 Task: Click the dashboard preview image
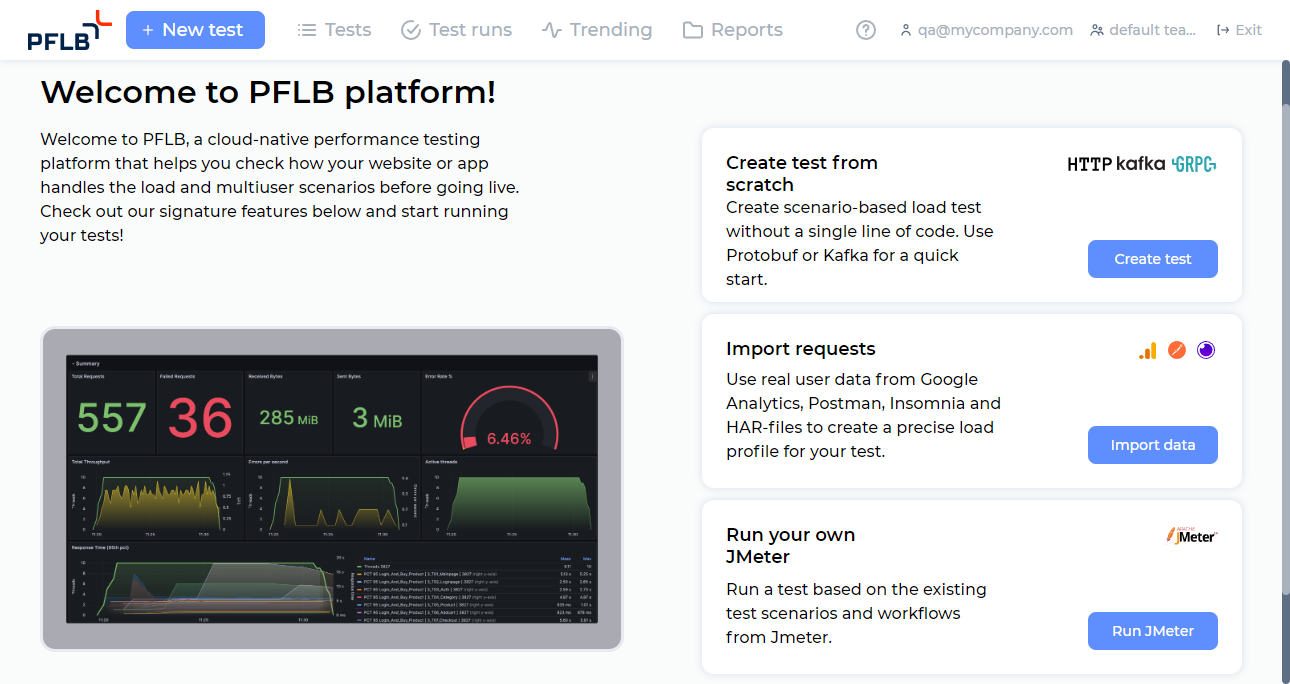click(332, 489)
